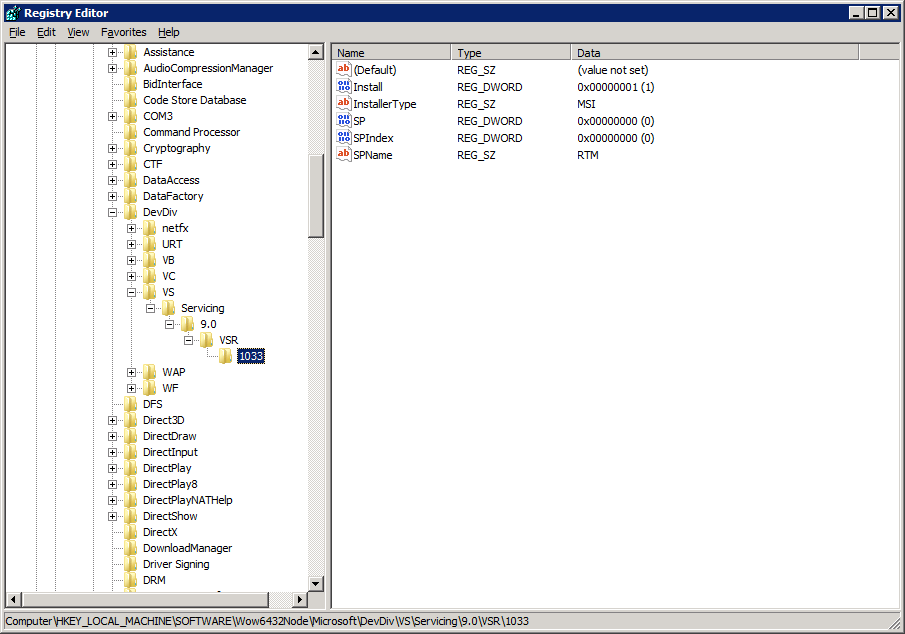Select the DirectPlayNATHelp key
This screenshot has height=634, width=905.
[188, 501]
